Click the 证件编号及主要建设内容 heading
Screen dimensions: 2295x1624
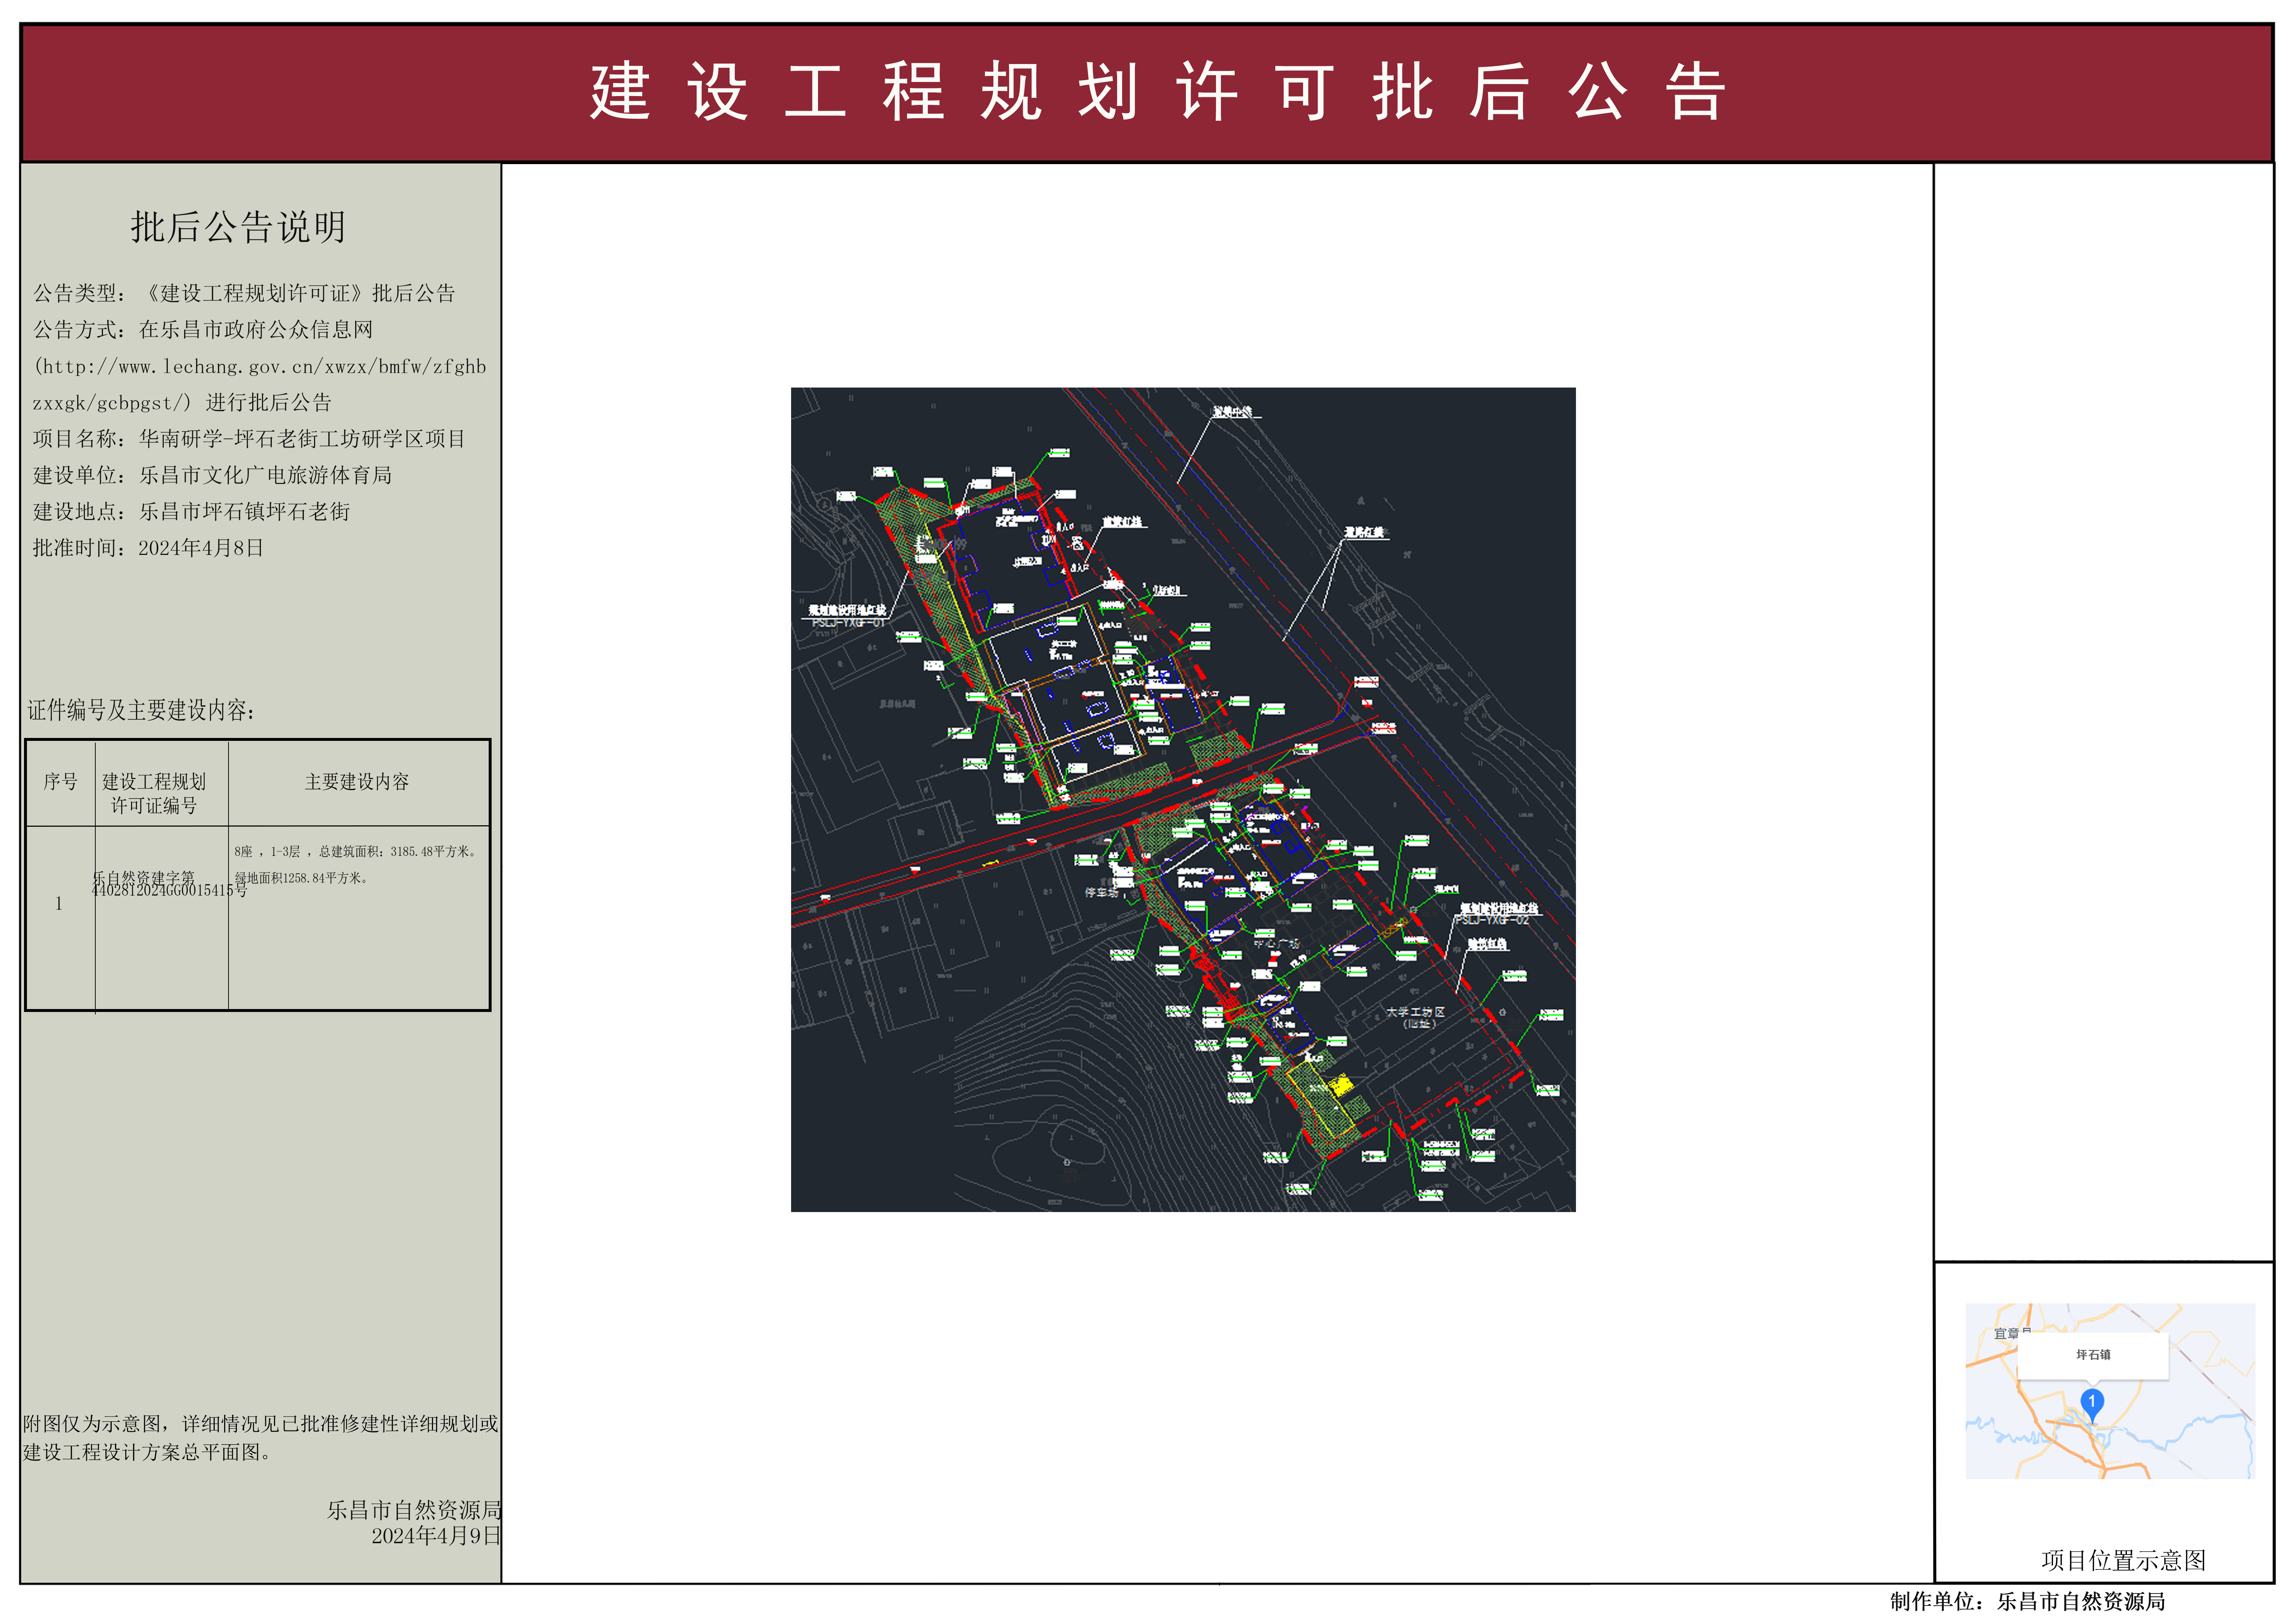click(x=141, y=710)
